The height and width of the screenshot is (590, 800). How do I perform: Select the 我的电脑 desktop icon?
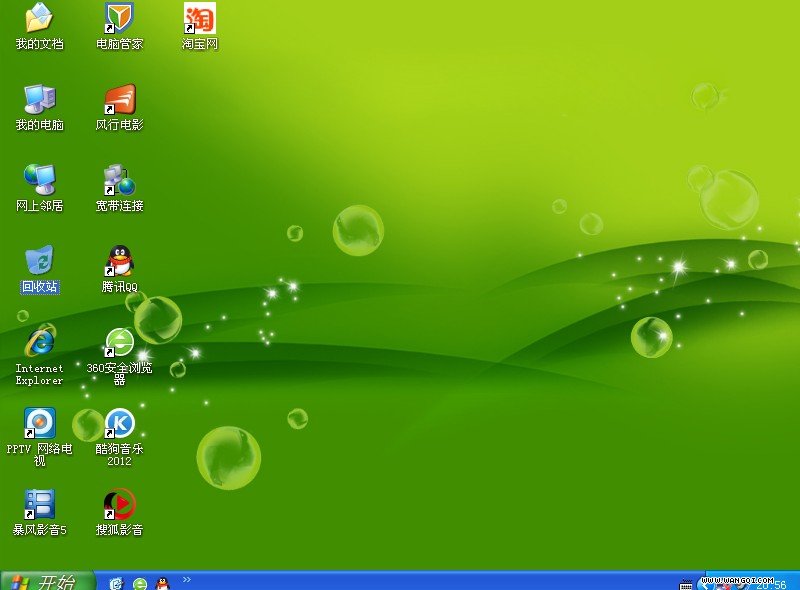click(x=39, y=99)
